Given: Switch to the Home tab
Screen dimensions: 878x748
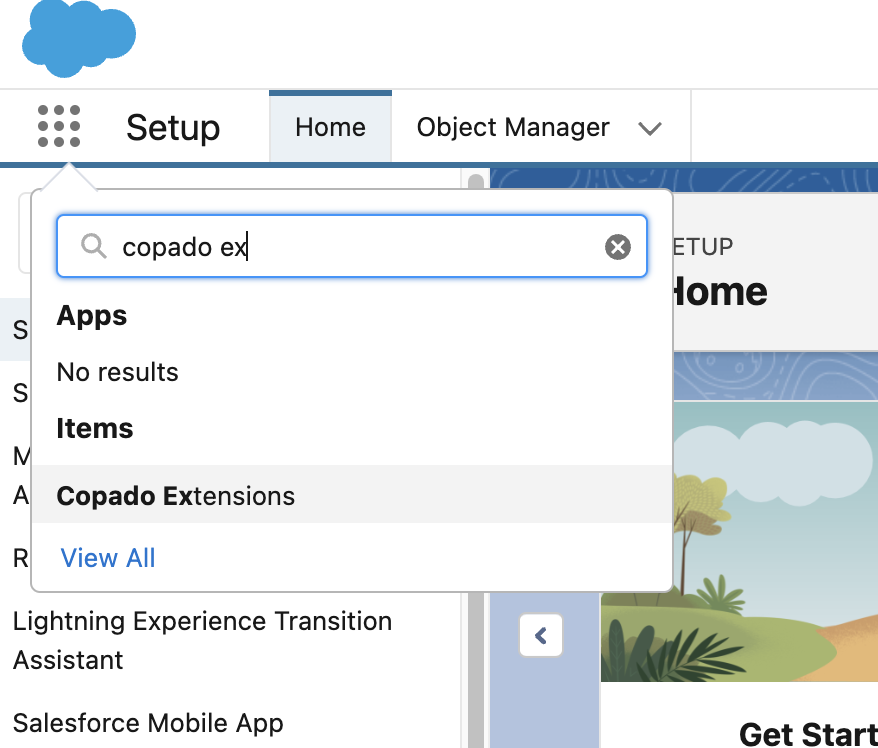Looking at the screenshot, I should click(330, 127).
